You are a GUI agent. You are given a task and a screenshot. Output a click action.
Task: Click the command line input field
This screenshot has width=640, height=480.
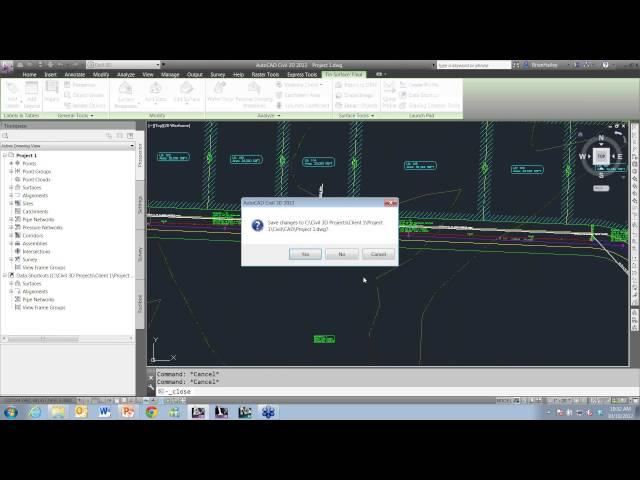pyautogui.click(x=392, y=391)
